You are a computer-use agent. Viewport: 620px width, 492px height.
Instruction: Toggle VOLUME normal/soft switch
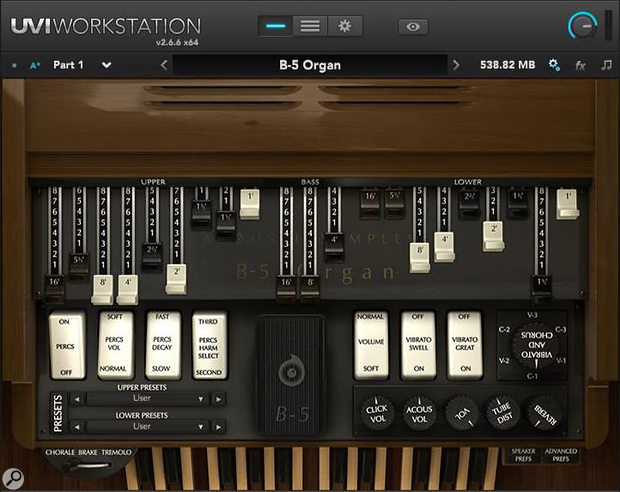[371, 345]
